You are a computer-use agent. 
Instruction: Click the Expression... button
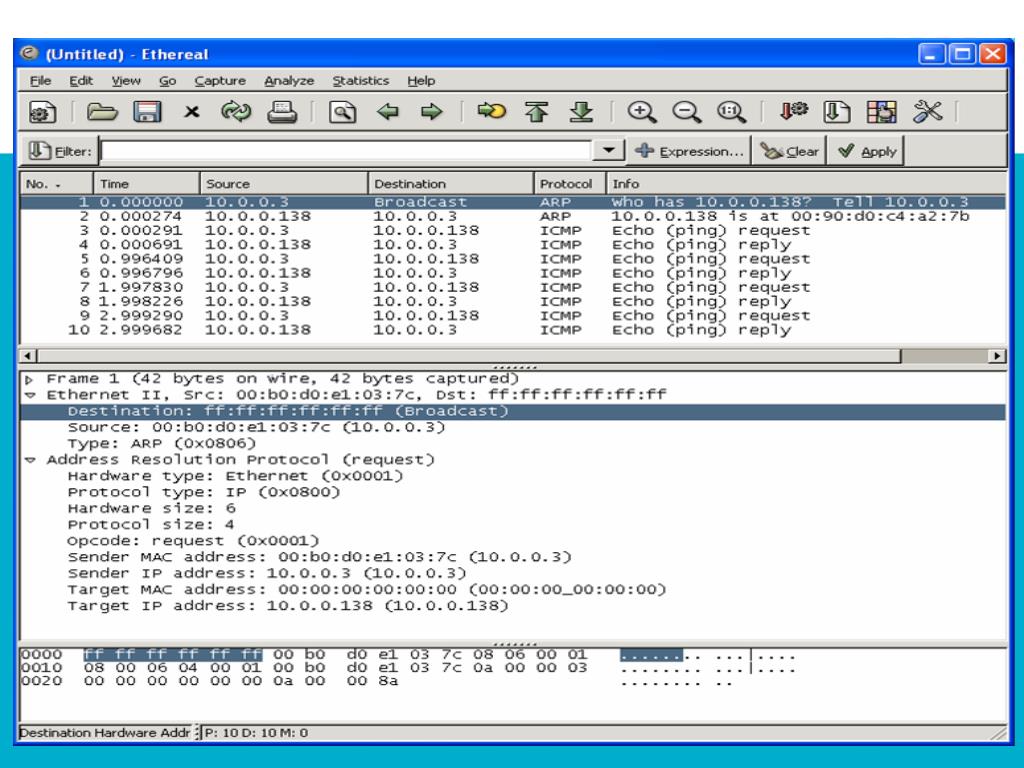690,152
